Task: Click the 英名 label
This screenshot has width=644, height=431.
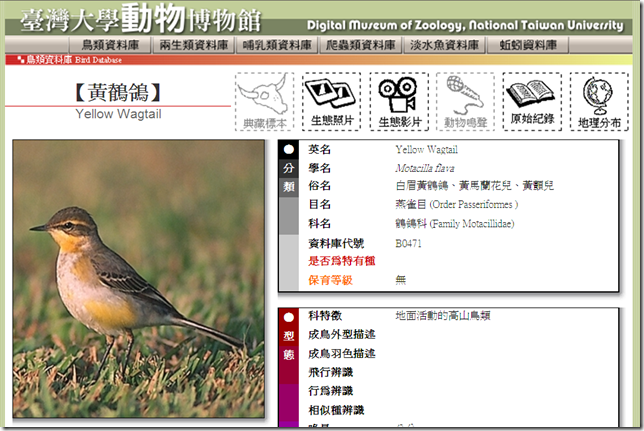Action: (x=320, y=150)
